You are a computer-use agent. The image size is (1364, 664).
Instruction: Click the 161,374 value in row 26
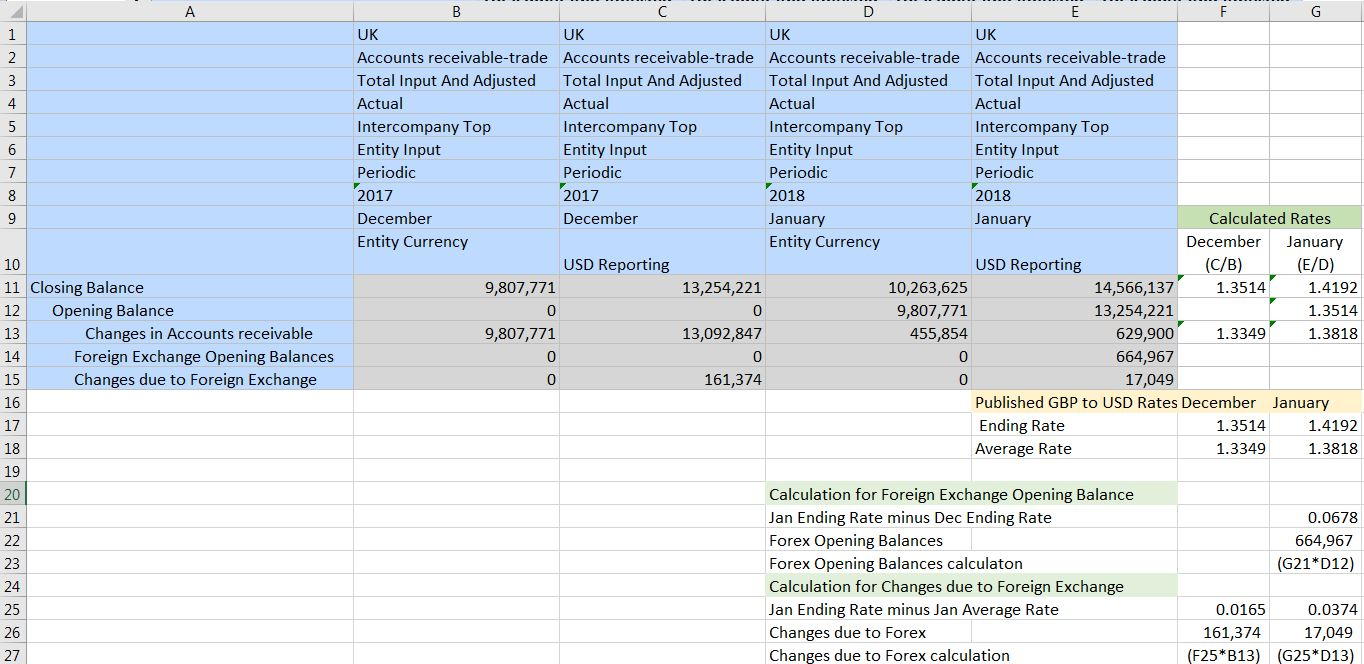tap(1223, 632)
